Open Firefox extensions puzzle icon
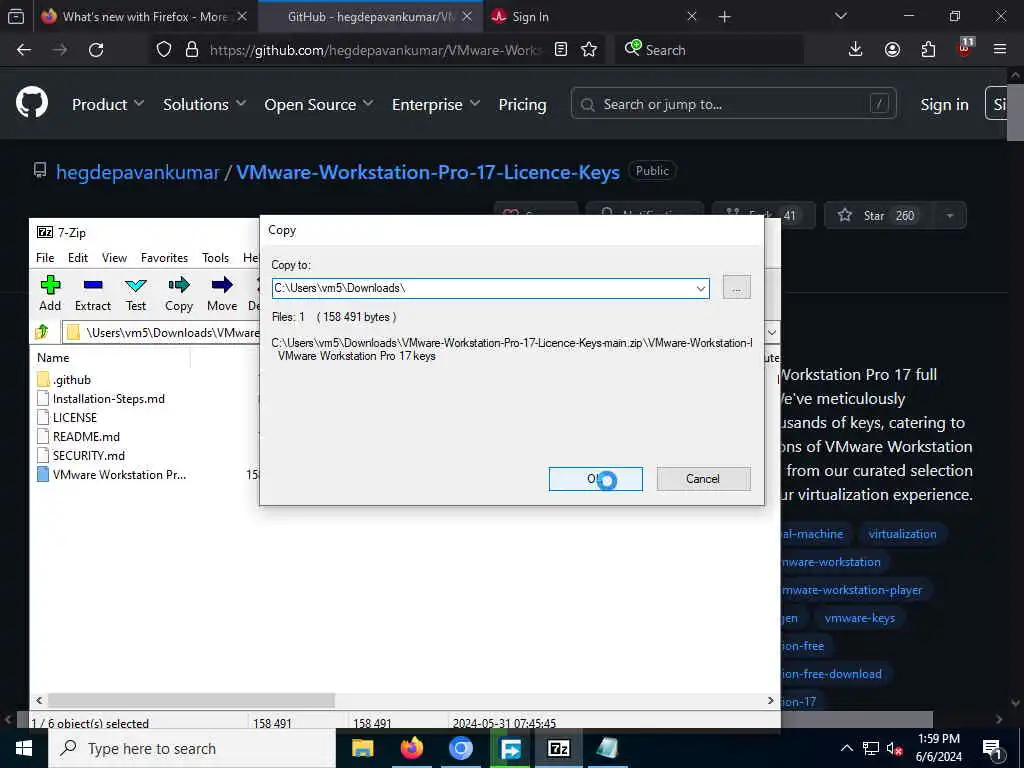The width and height of the screenshot is (1024, 768). tap(928, 50)
